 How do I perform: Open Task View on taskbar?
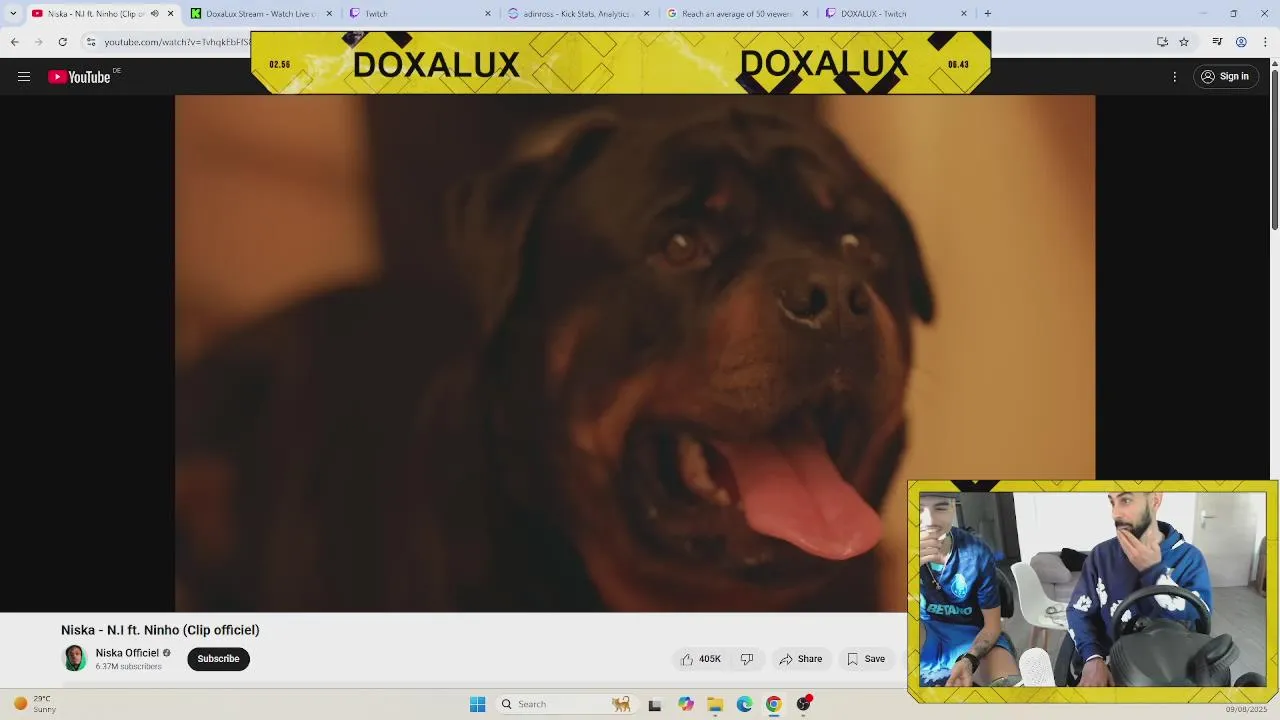coord(655,704)
